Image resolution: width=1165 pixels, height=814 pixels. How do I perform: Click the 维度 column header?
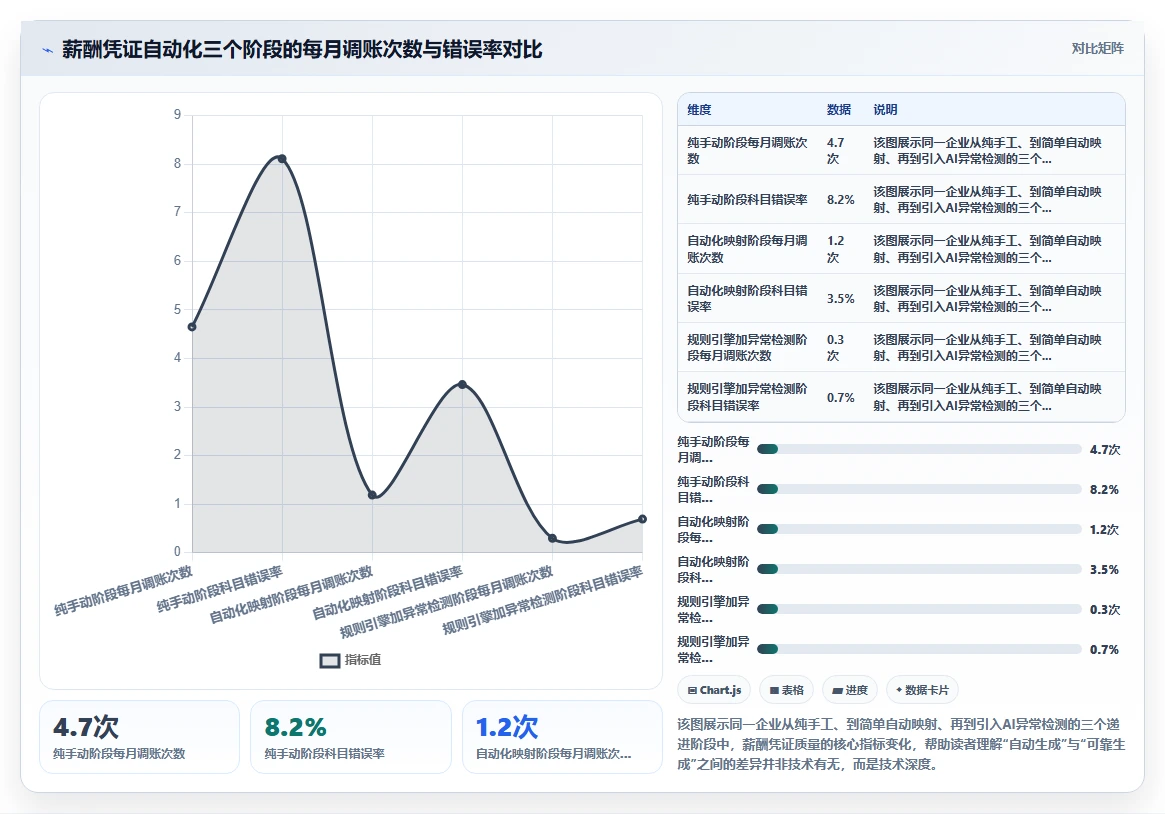coord(699,110)
